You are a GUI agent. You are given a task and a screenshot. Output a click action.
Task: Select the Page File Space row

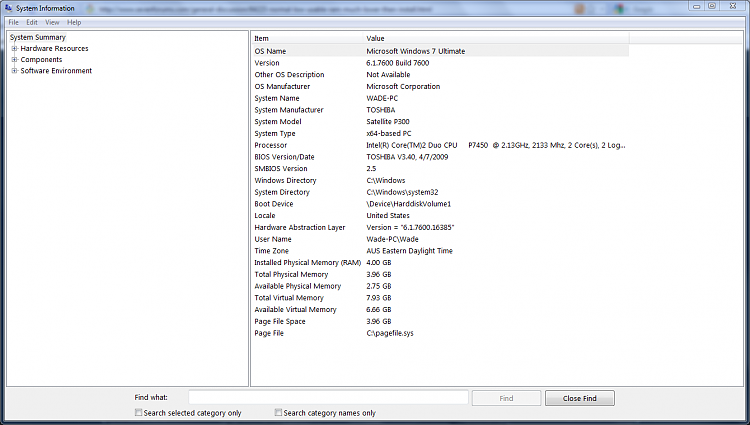point(441,321)
